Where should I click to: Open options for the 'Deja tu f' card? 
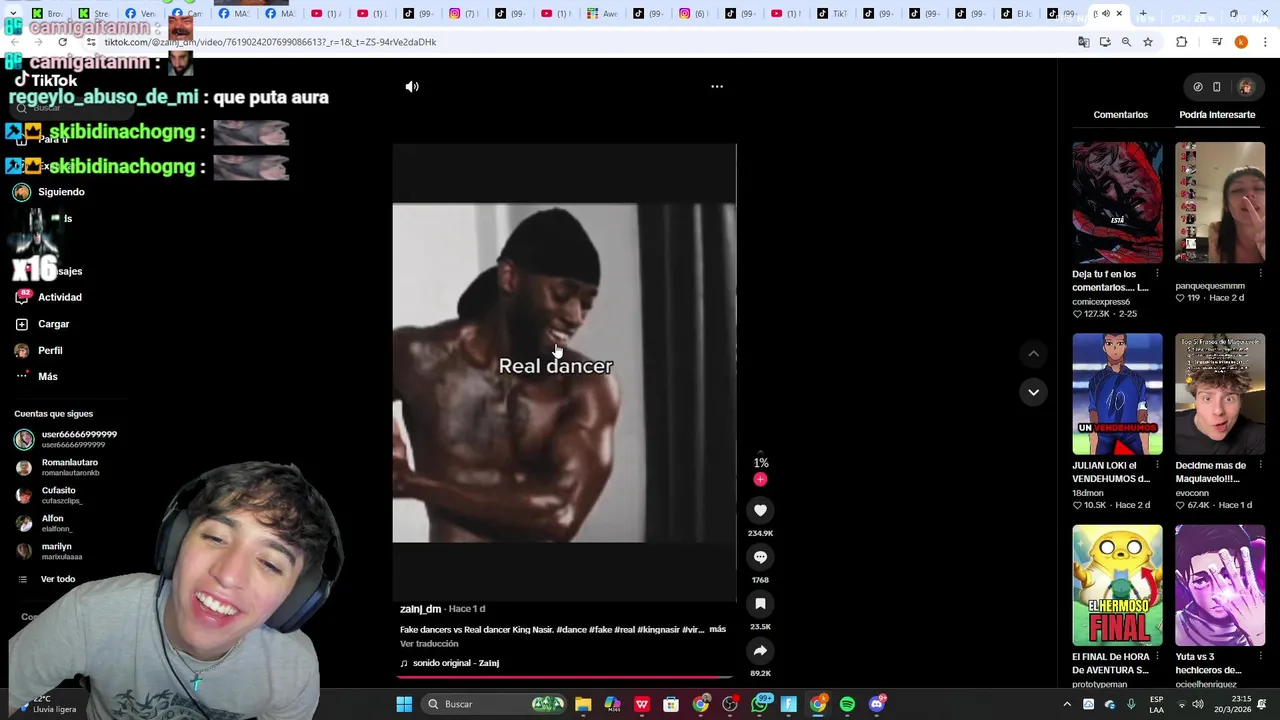coord(1157,273)
